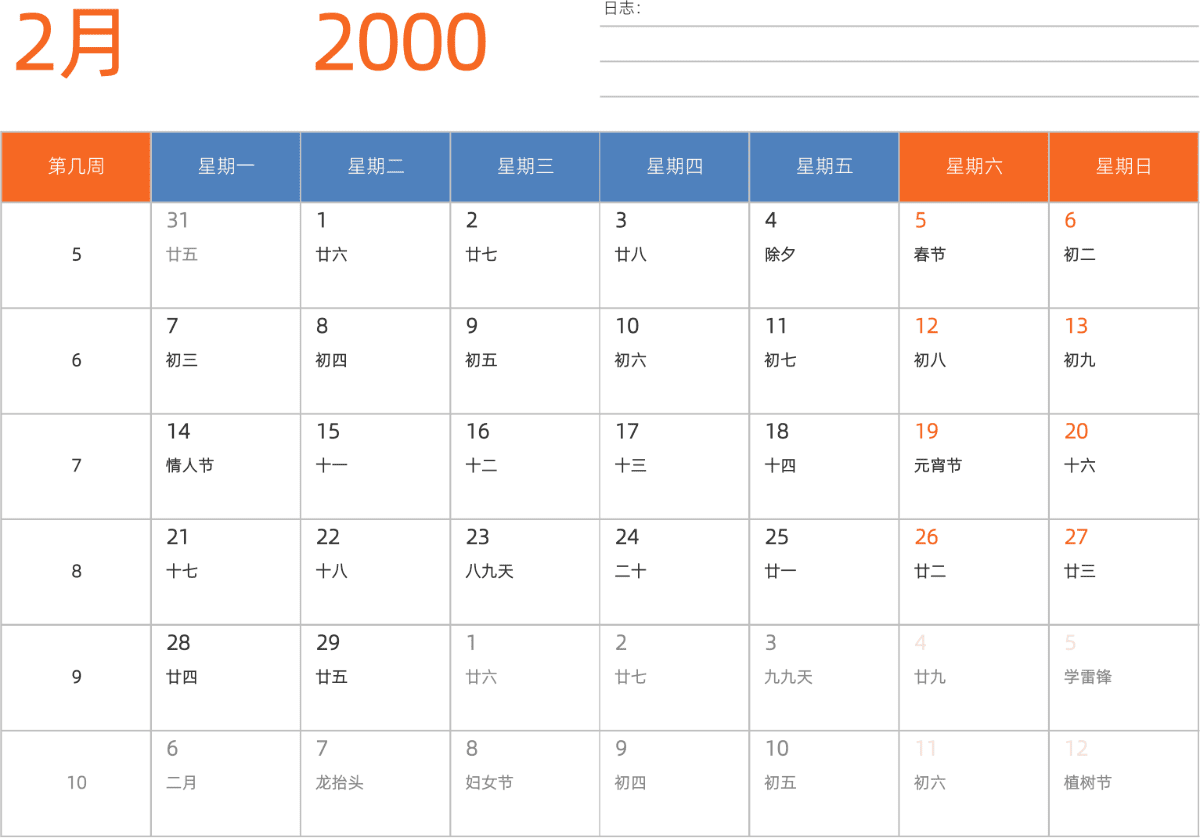Click the 学雷锋 label
The width and height of the screenshot is (1200, 838).
[1088, 677]
